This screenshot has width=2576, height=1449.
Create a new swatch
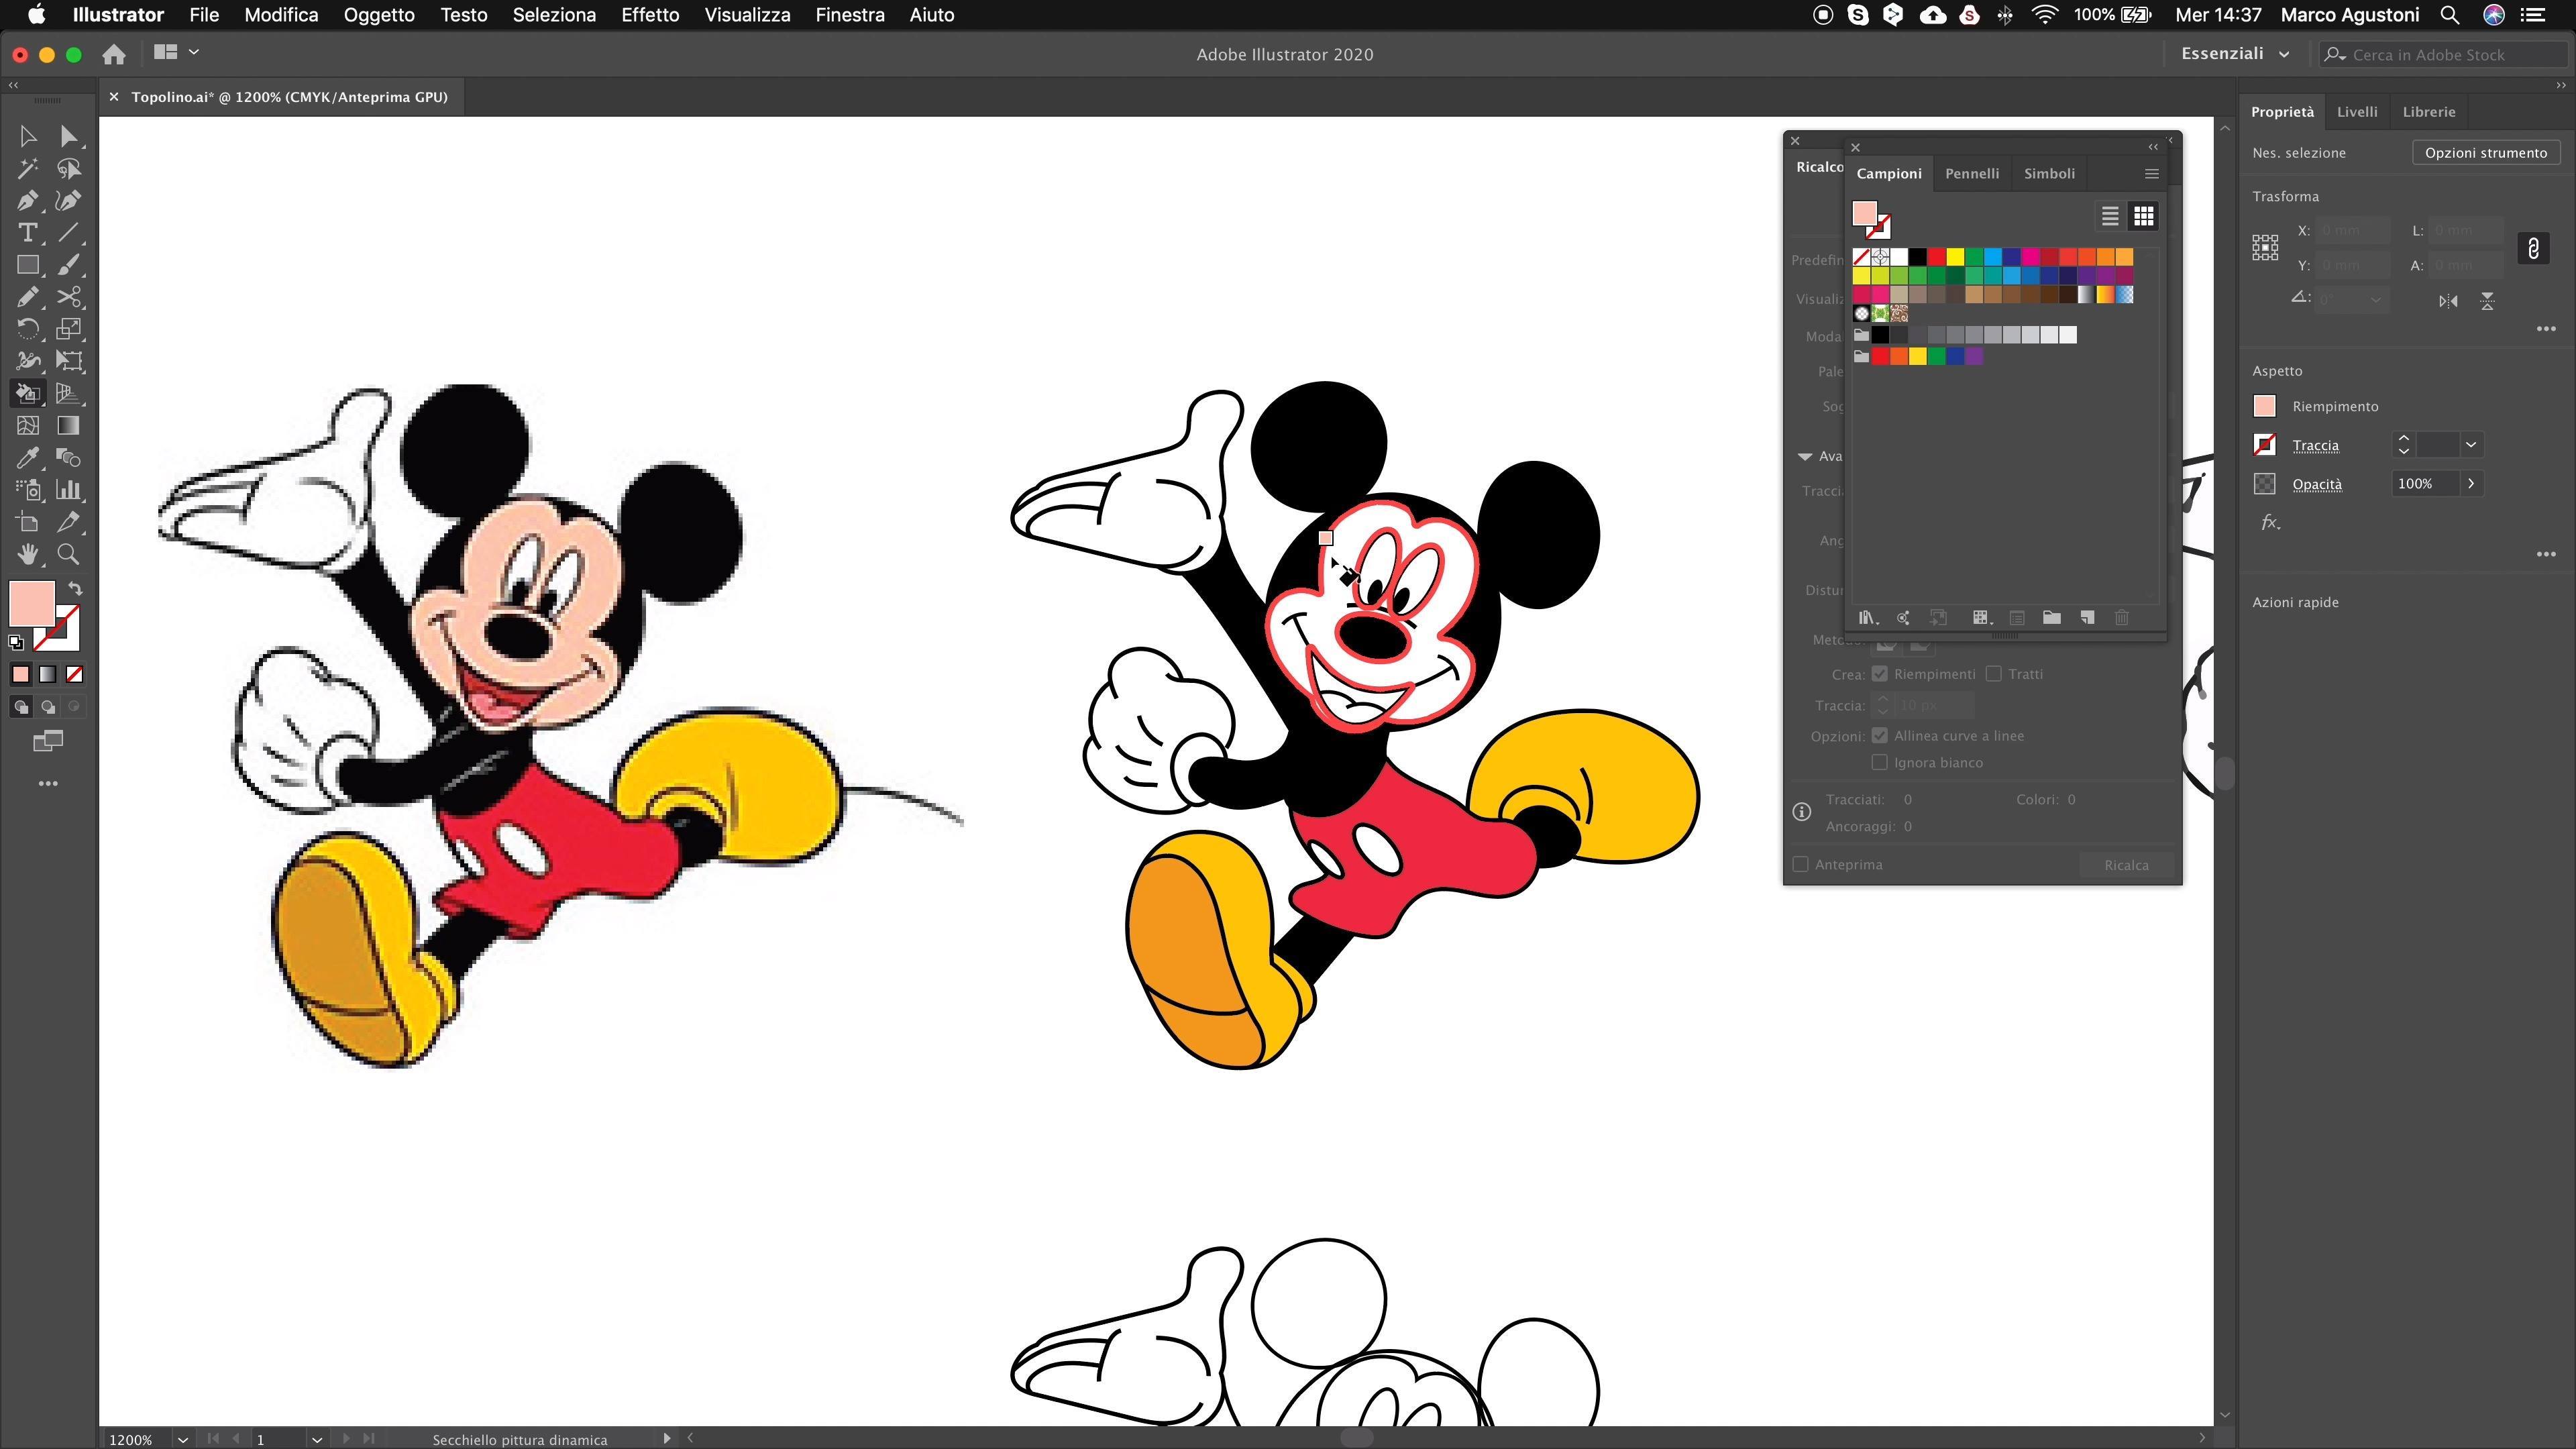click(2087, 618)
